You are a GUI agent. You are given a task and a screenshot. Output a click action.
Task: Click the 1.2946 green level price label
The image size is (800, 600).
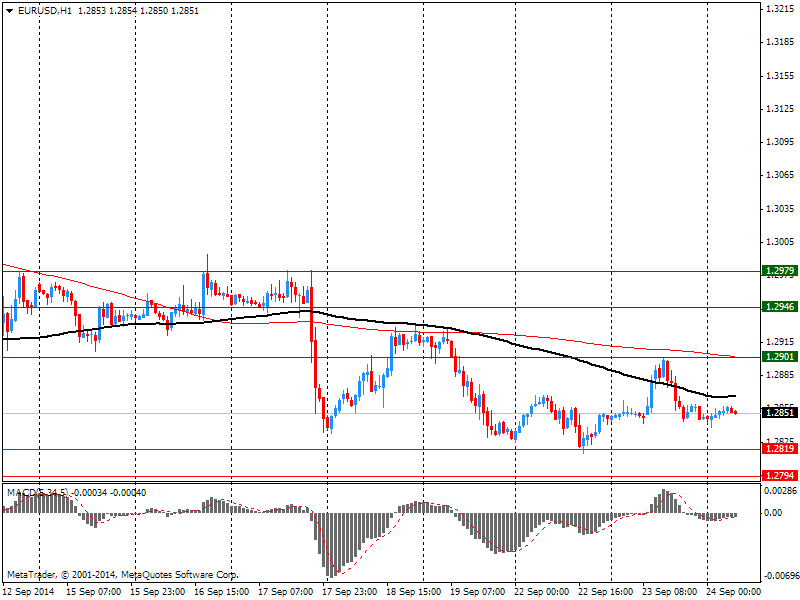coord(780,307)
